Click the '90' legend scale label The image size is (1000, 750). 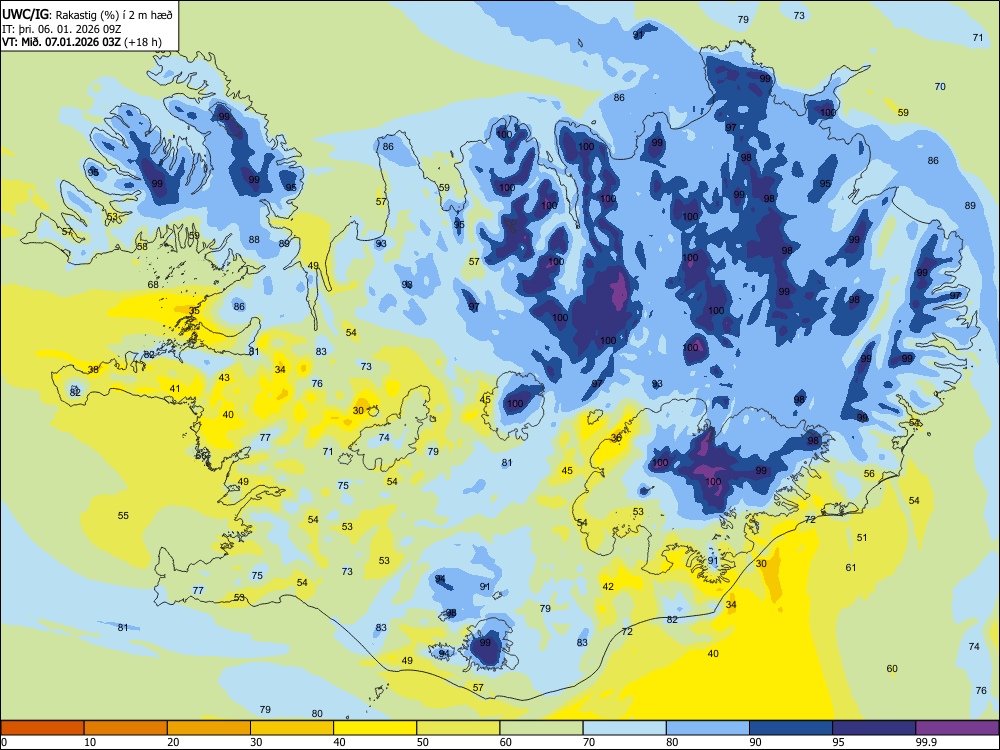point(755,742)
